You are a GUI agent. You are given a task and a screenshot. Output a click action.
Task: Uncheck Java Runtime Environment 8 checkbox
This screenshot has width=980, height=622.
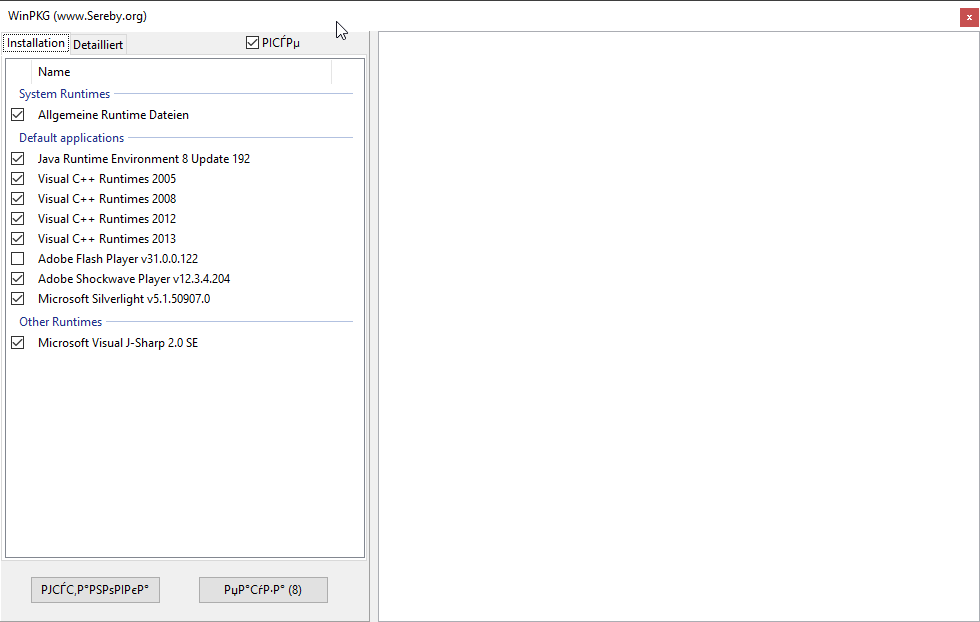click(x=18, y=159)
